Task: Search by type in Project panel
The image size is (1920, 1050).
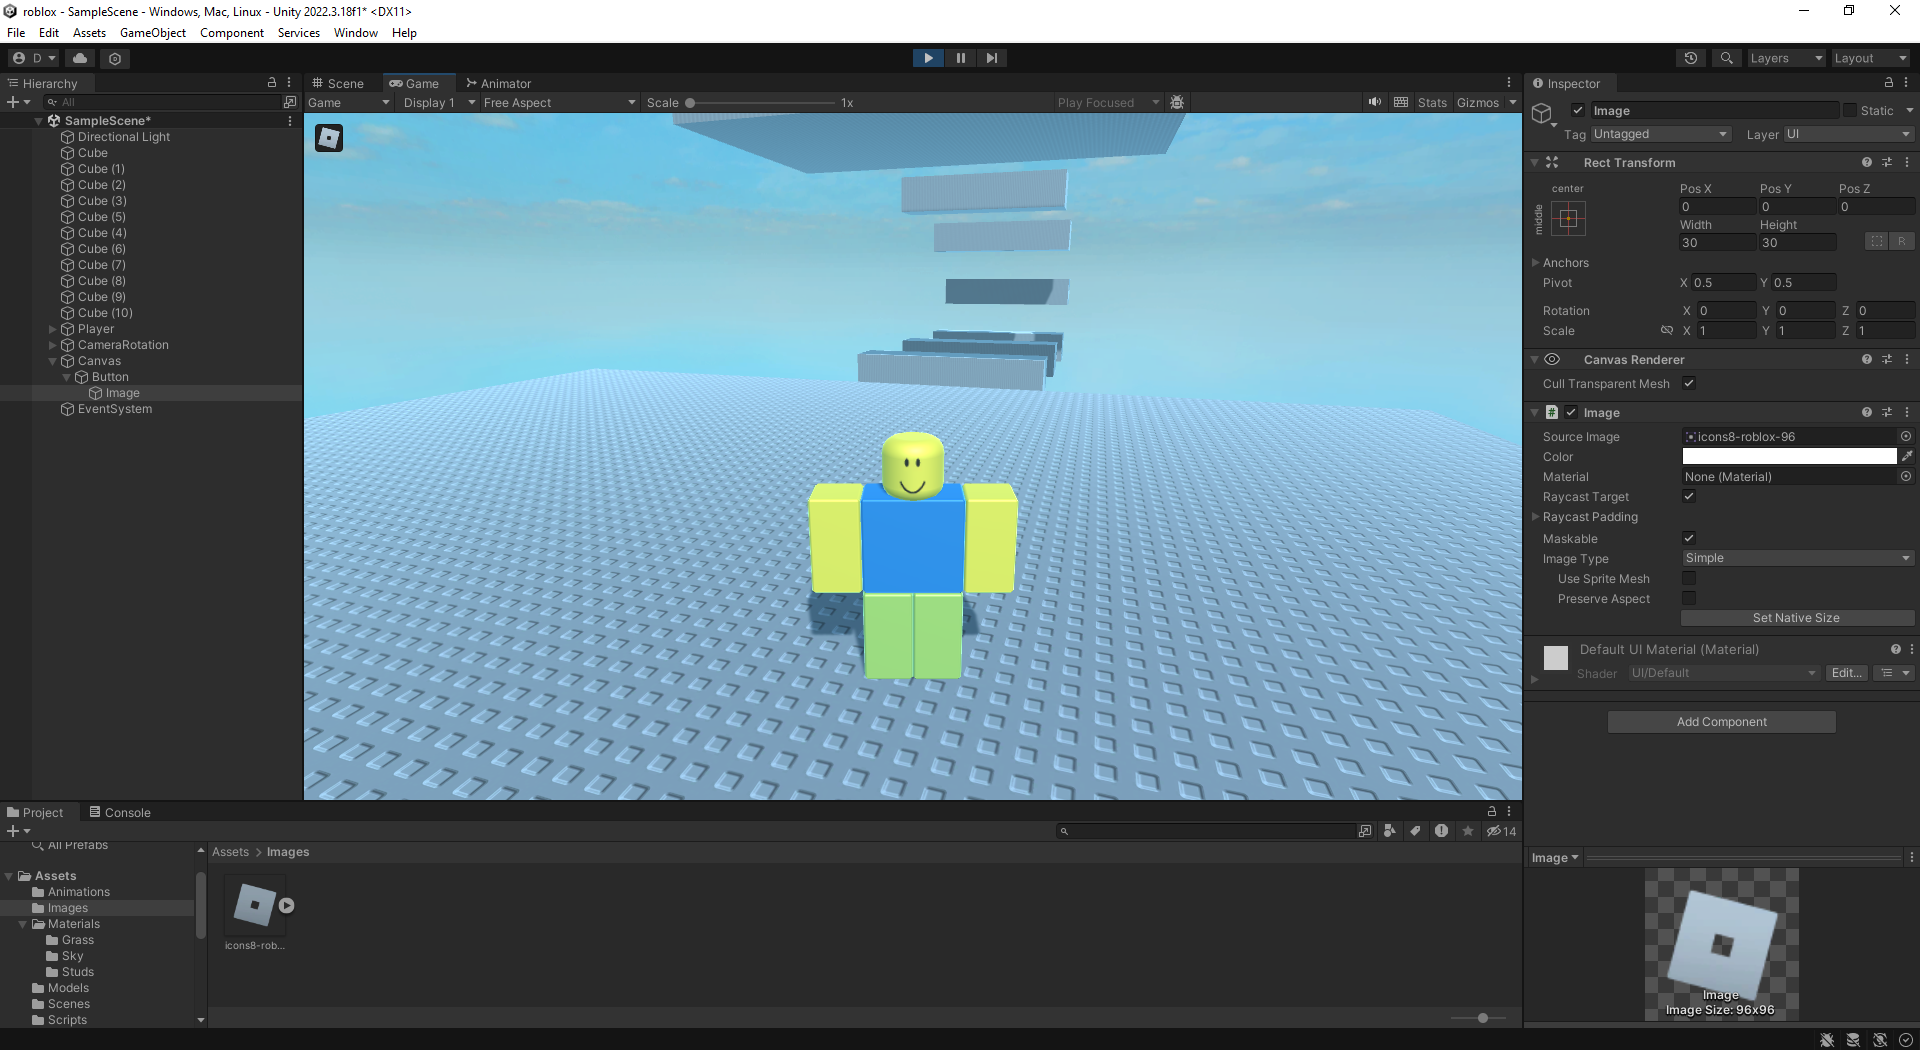Action: 1389,831
